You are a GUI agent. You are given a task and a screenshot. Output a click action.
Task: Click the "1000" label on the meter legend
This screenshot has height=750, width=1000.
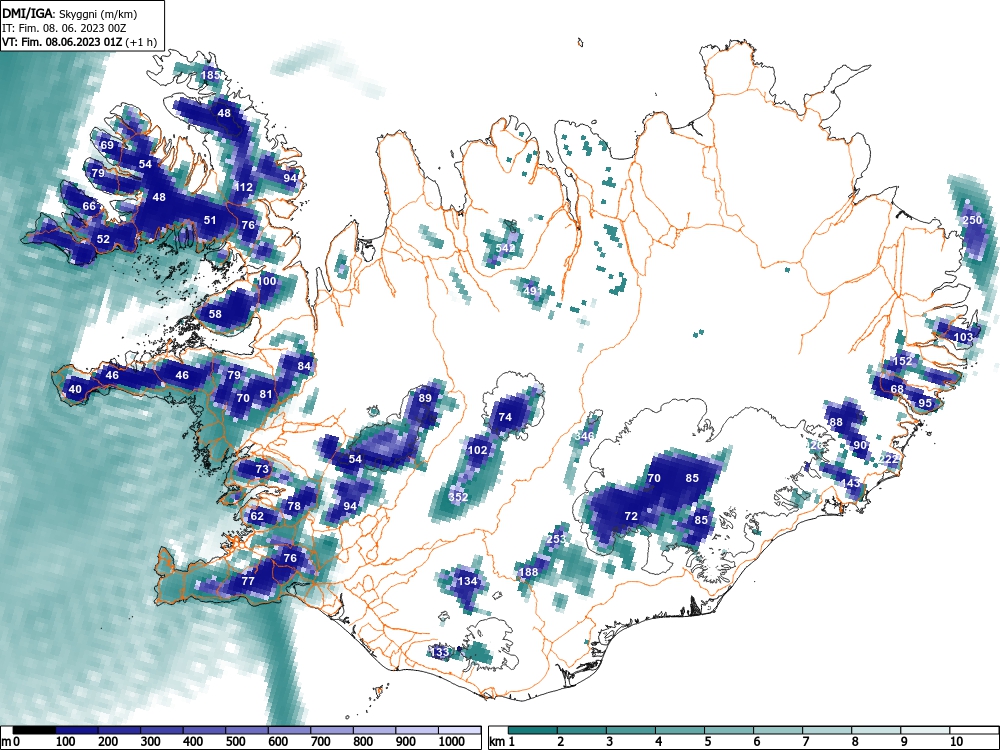click(x=452, y=742)
